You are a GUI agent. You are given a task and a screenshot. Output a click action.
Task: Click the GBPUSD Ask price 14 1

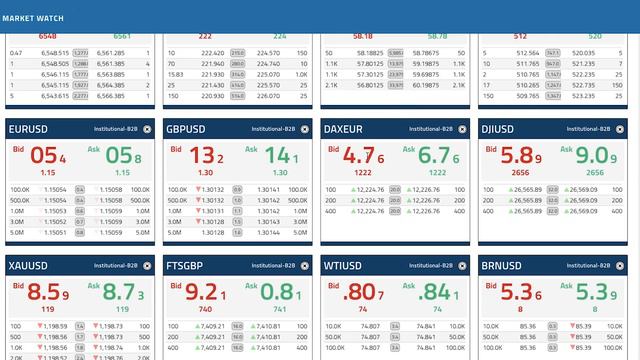(281, 156)
